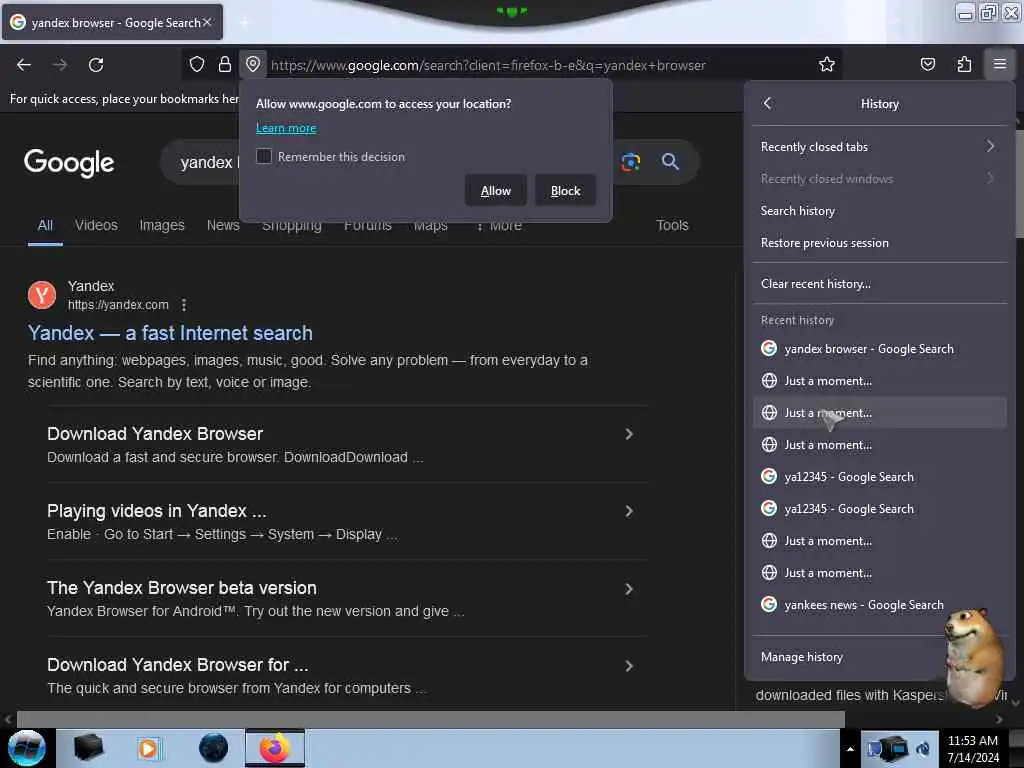Expand Playing videos in Yandex chevron
This screenshot has height=768, width=1024.
pos(629,511)
